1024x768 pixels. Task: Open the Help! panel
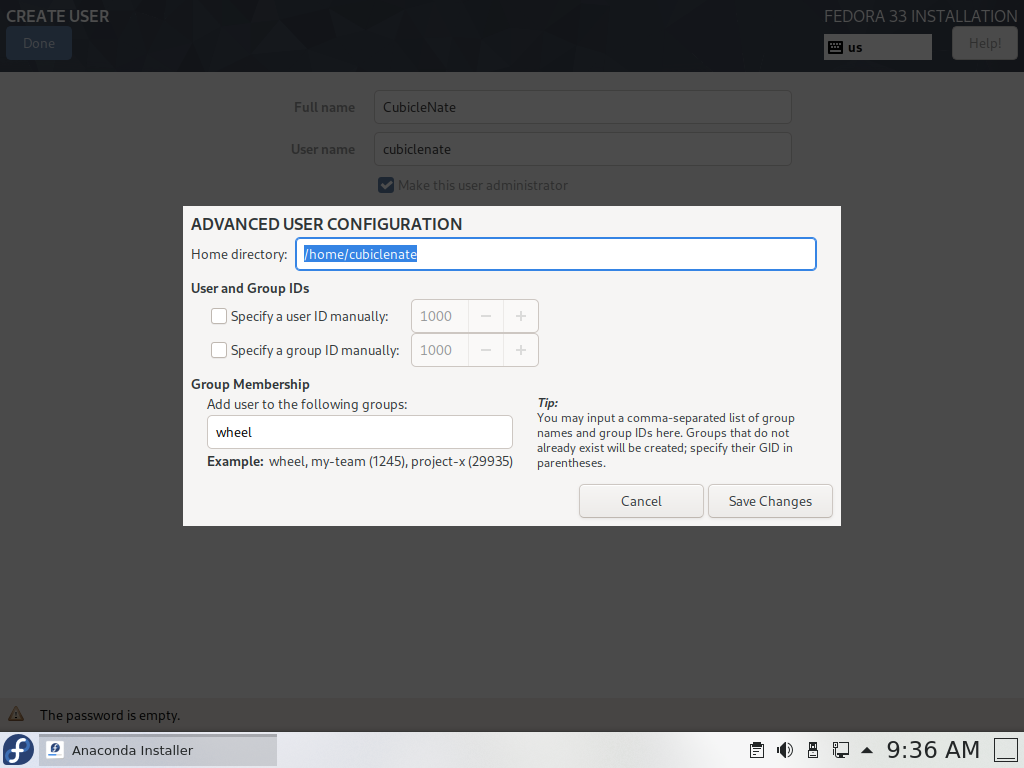[x=984, y=42]
